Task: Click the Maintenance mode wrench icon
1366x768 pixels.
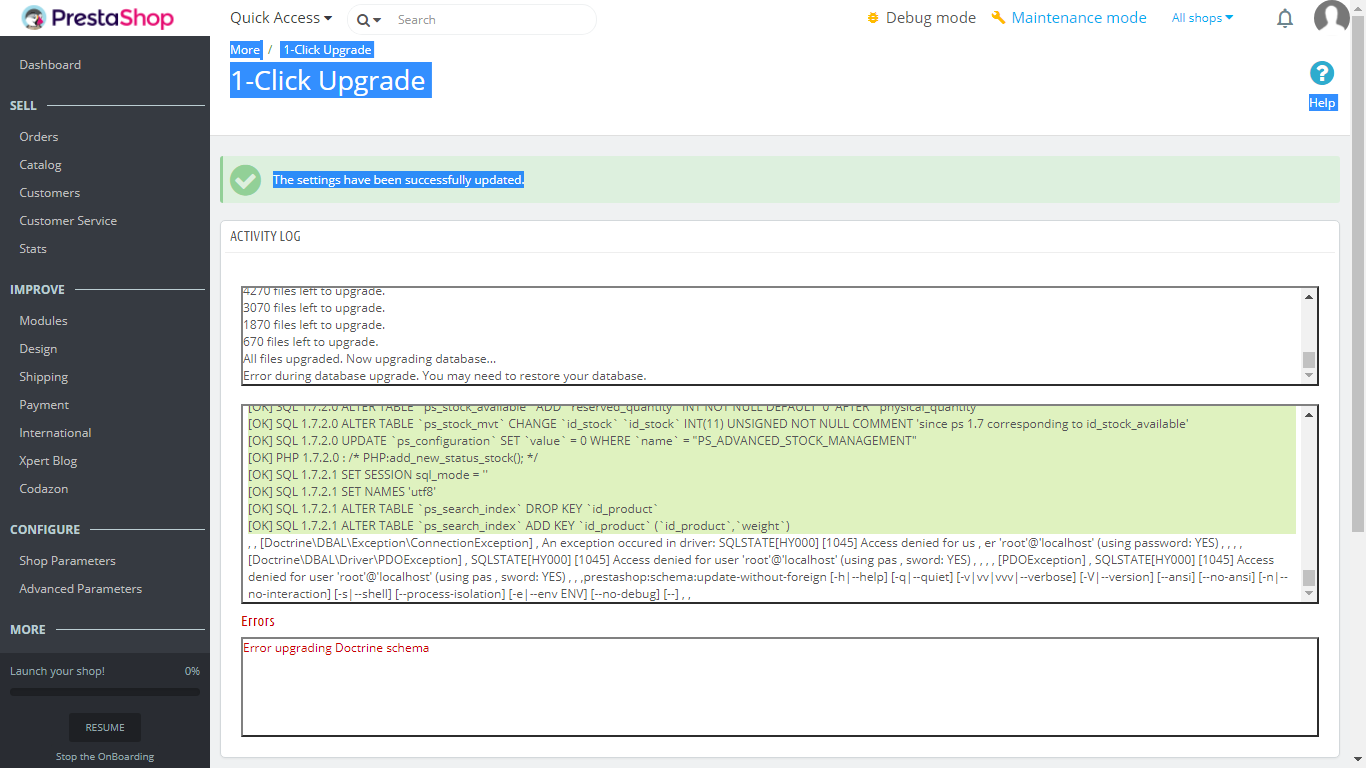Action: [x=998, y=18]
